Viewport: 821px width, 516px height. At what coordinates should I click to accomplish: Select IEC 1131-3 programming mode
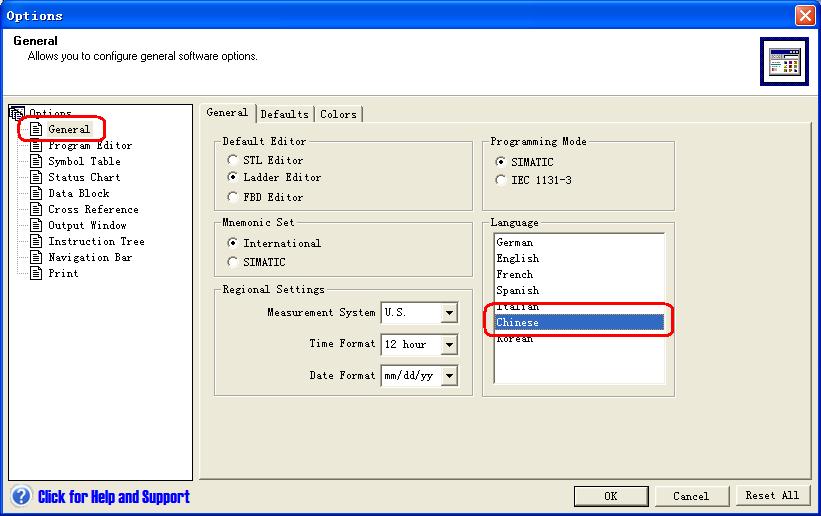[501, 180]
